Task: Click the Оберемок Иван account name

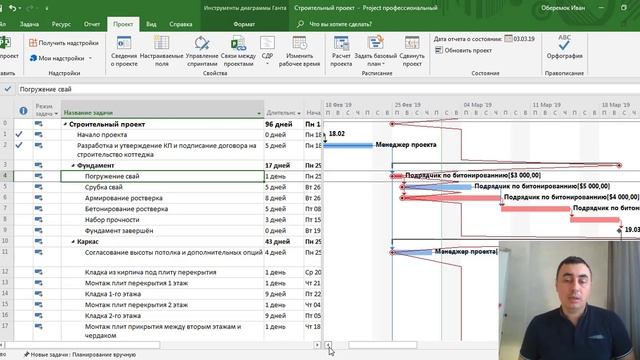Action: click(x=563, y=8)
